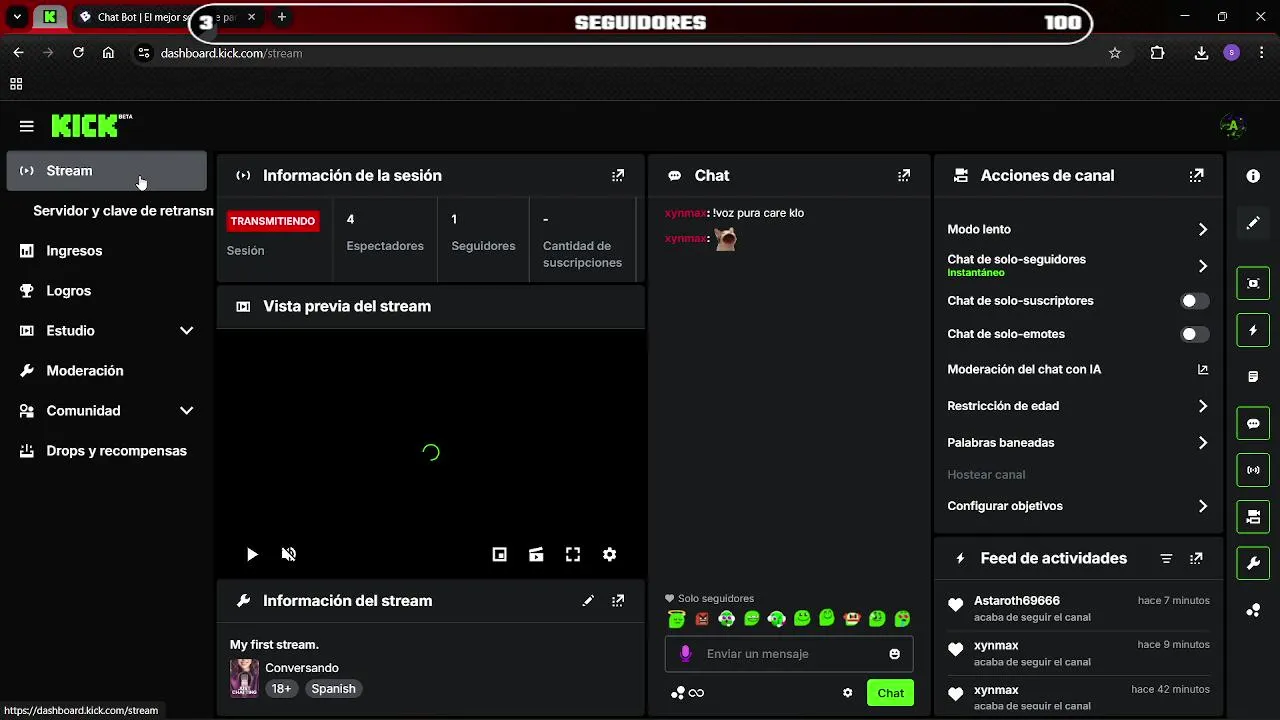
Task: Open Ingresos in the left sidebar
Action: [x=107, y=251]
